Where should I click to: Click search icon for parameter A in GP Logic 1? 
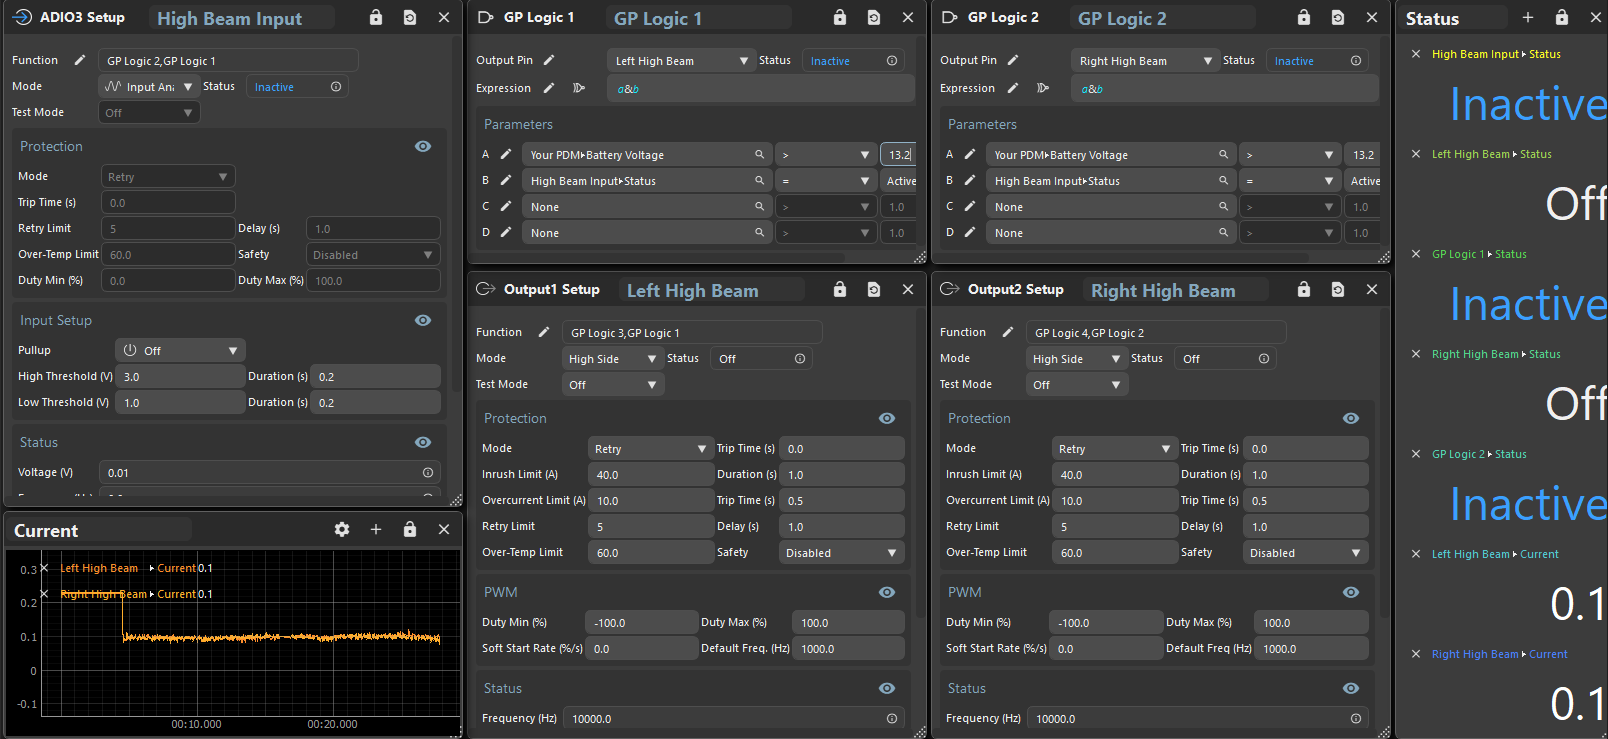759,155
